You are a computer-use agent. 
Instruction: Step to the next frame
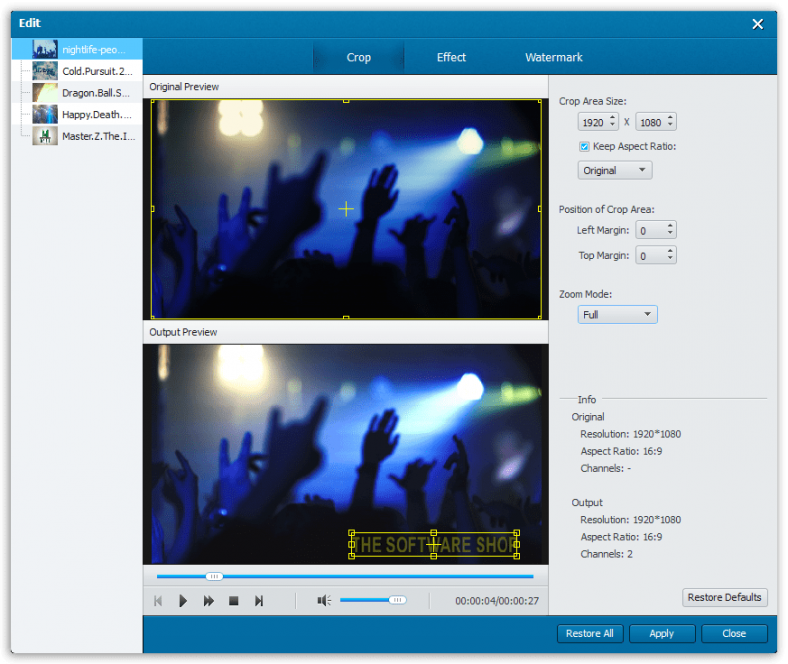pyautogui.click(x=259, y=601)
